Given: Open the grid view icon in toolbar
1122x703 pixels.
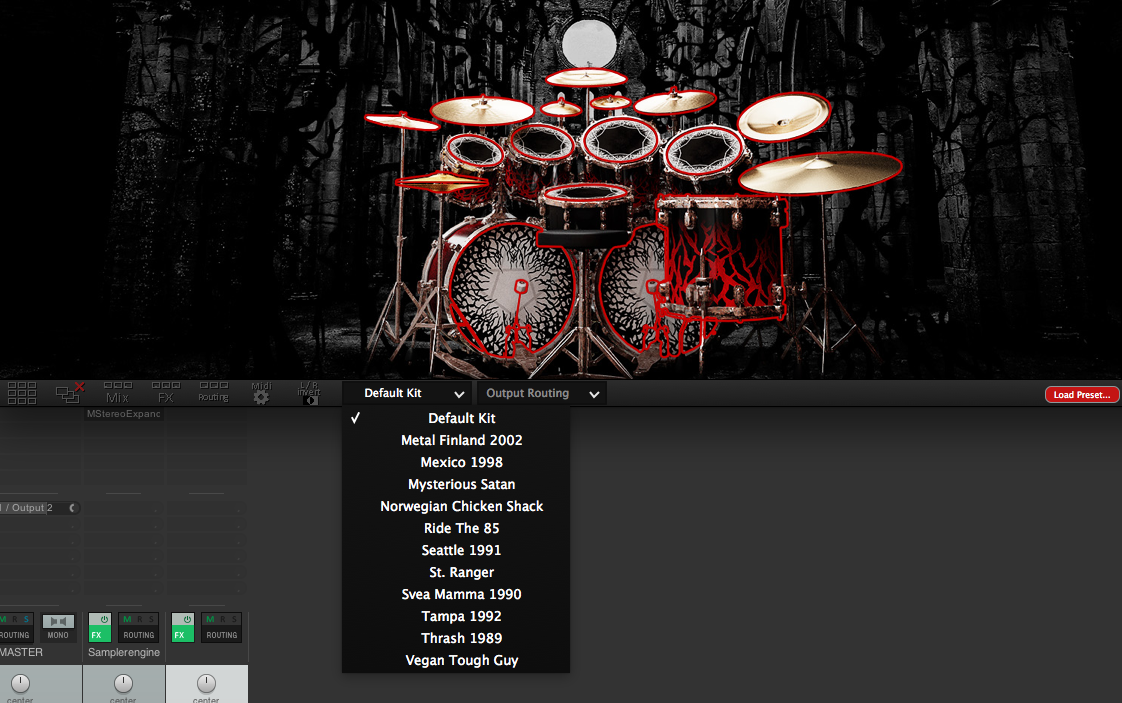Looking at the screenshot, I should 21,393.
